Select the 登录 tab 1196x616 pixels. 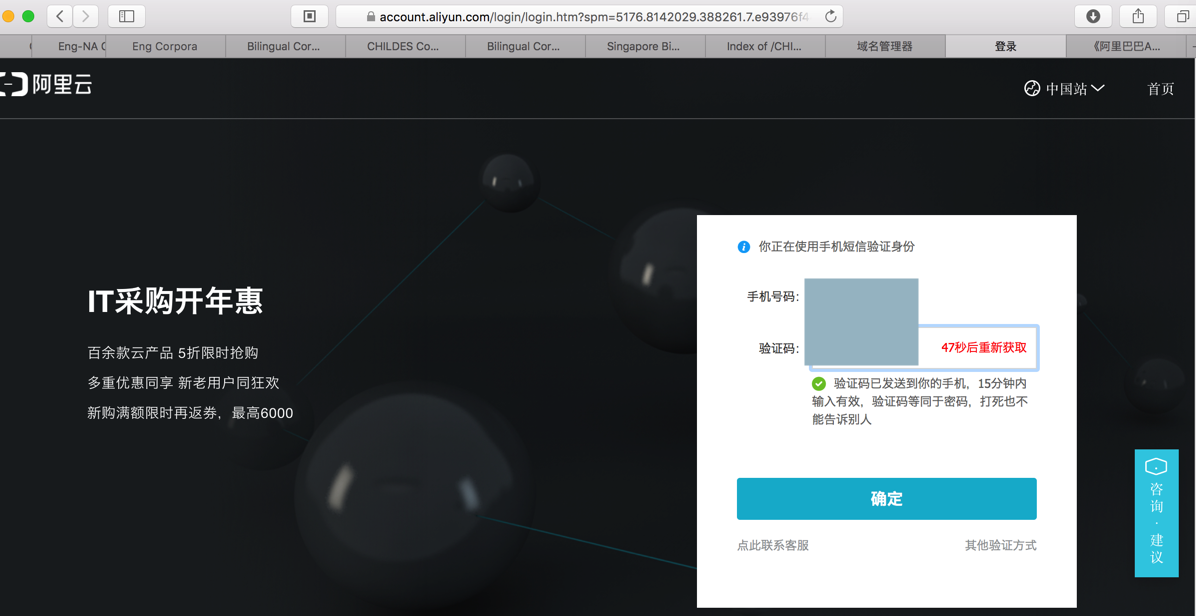click(1005, 47)
